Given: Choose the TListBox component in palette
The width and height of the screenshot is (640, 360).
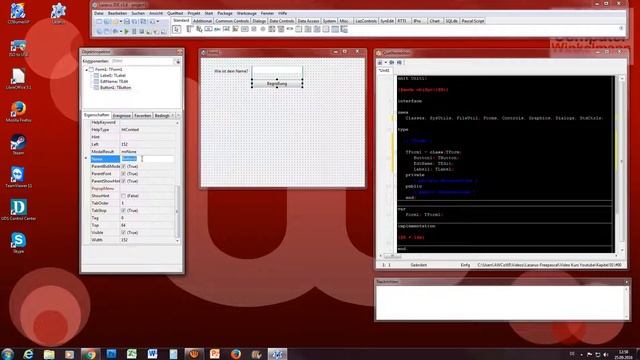Looking at the screenshot, I should [x=272, y=29].
